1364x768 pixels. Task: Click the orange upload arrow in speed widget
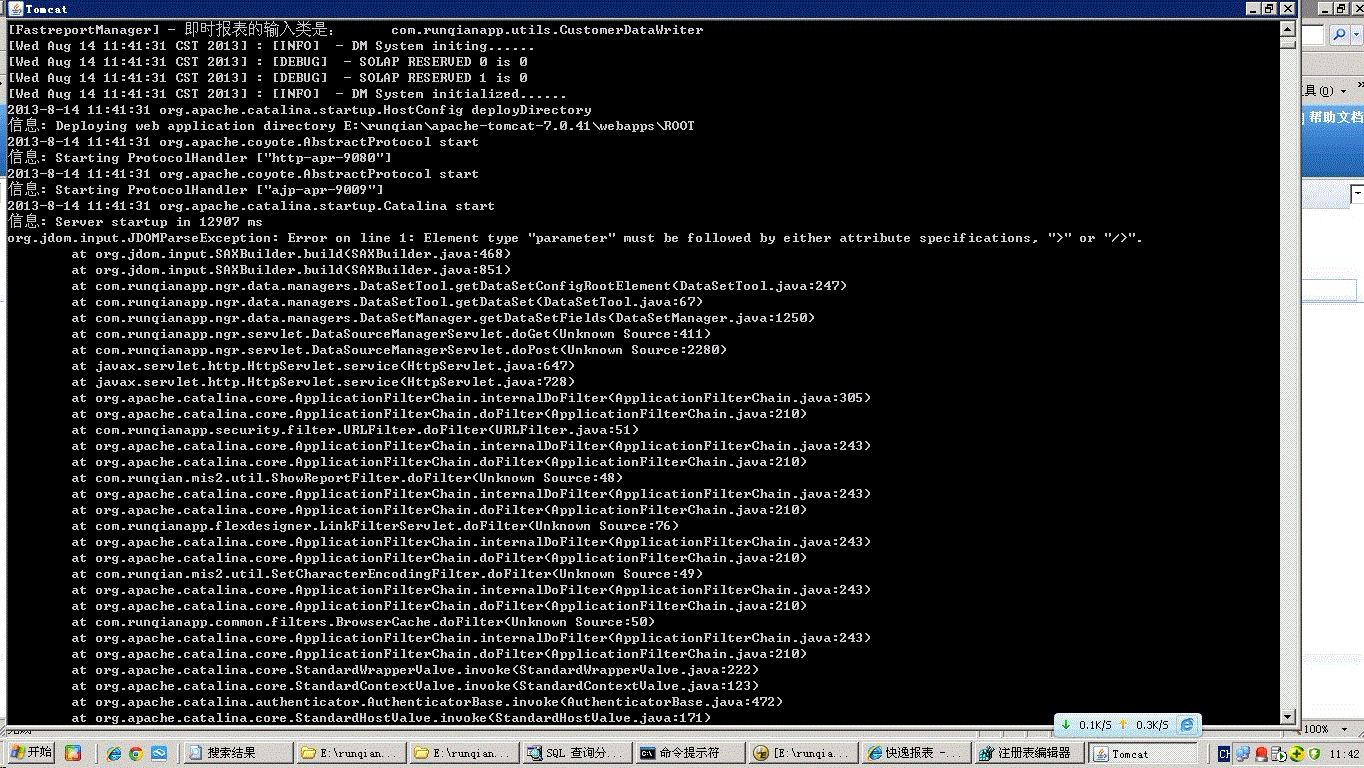coord(1124,725)
